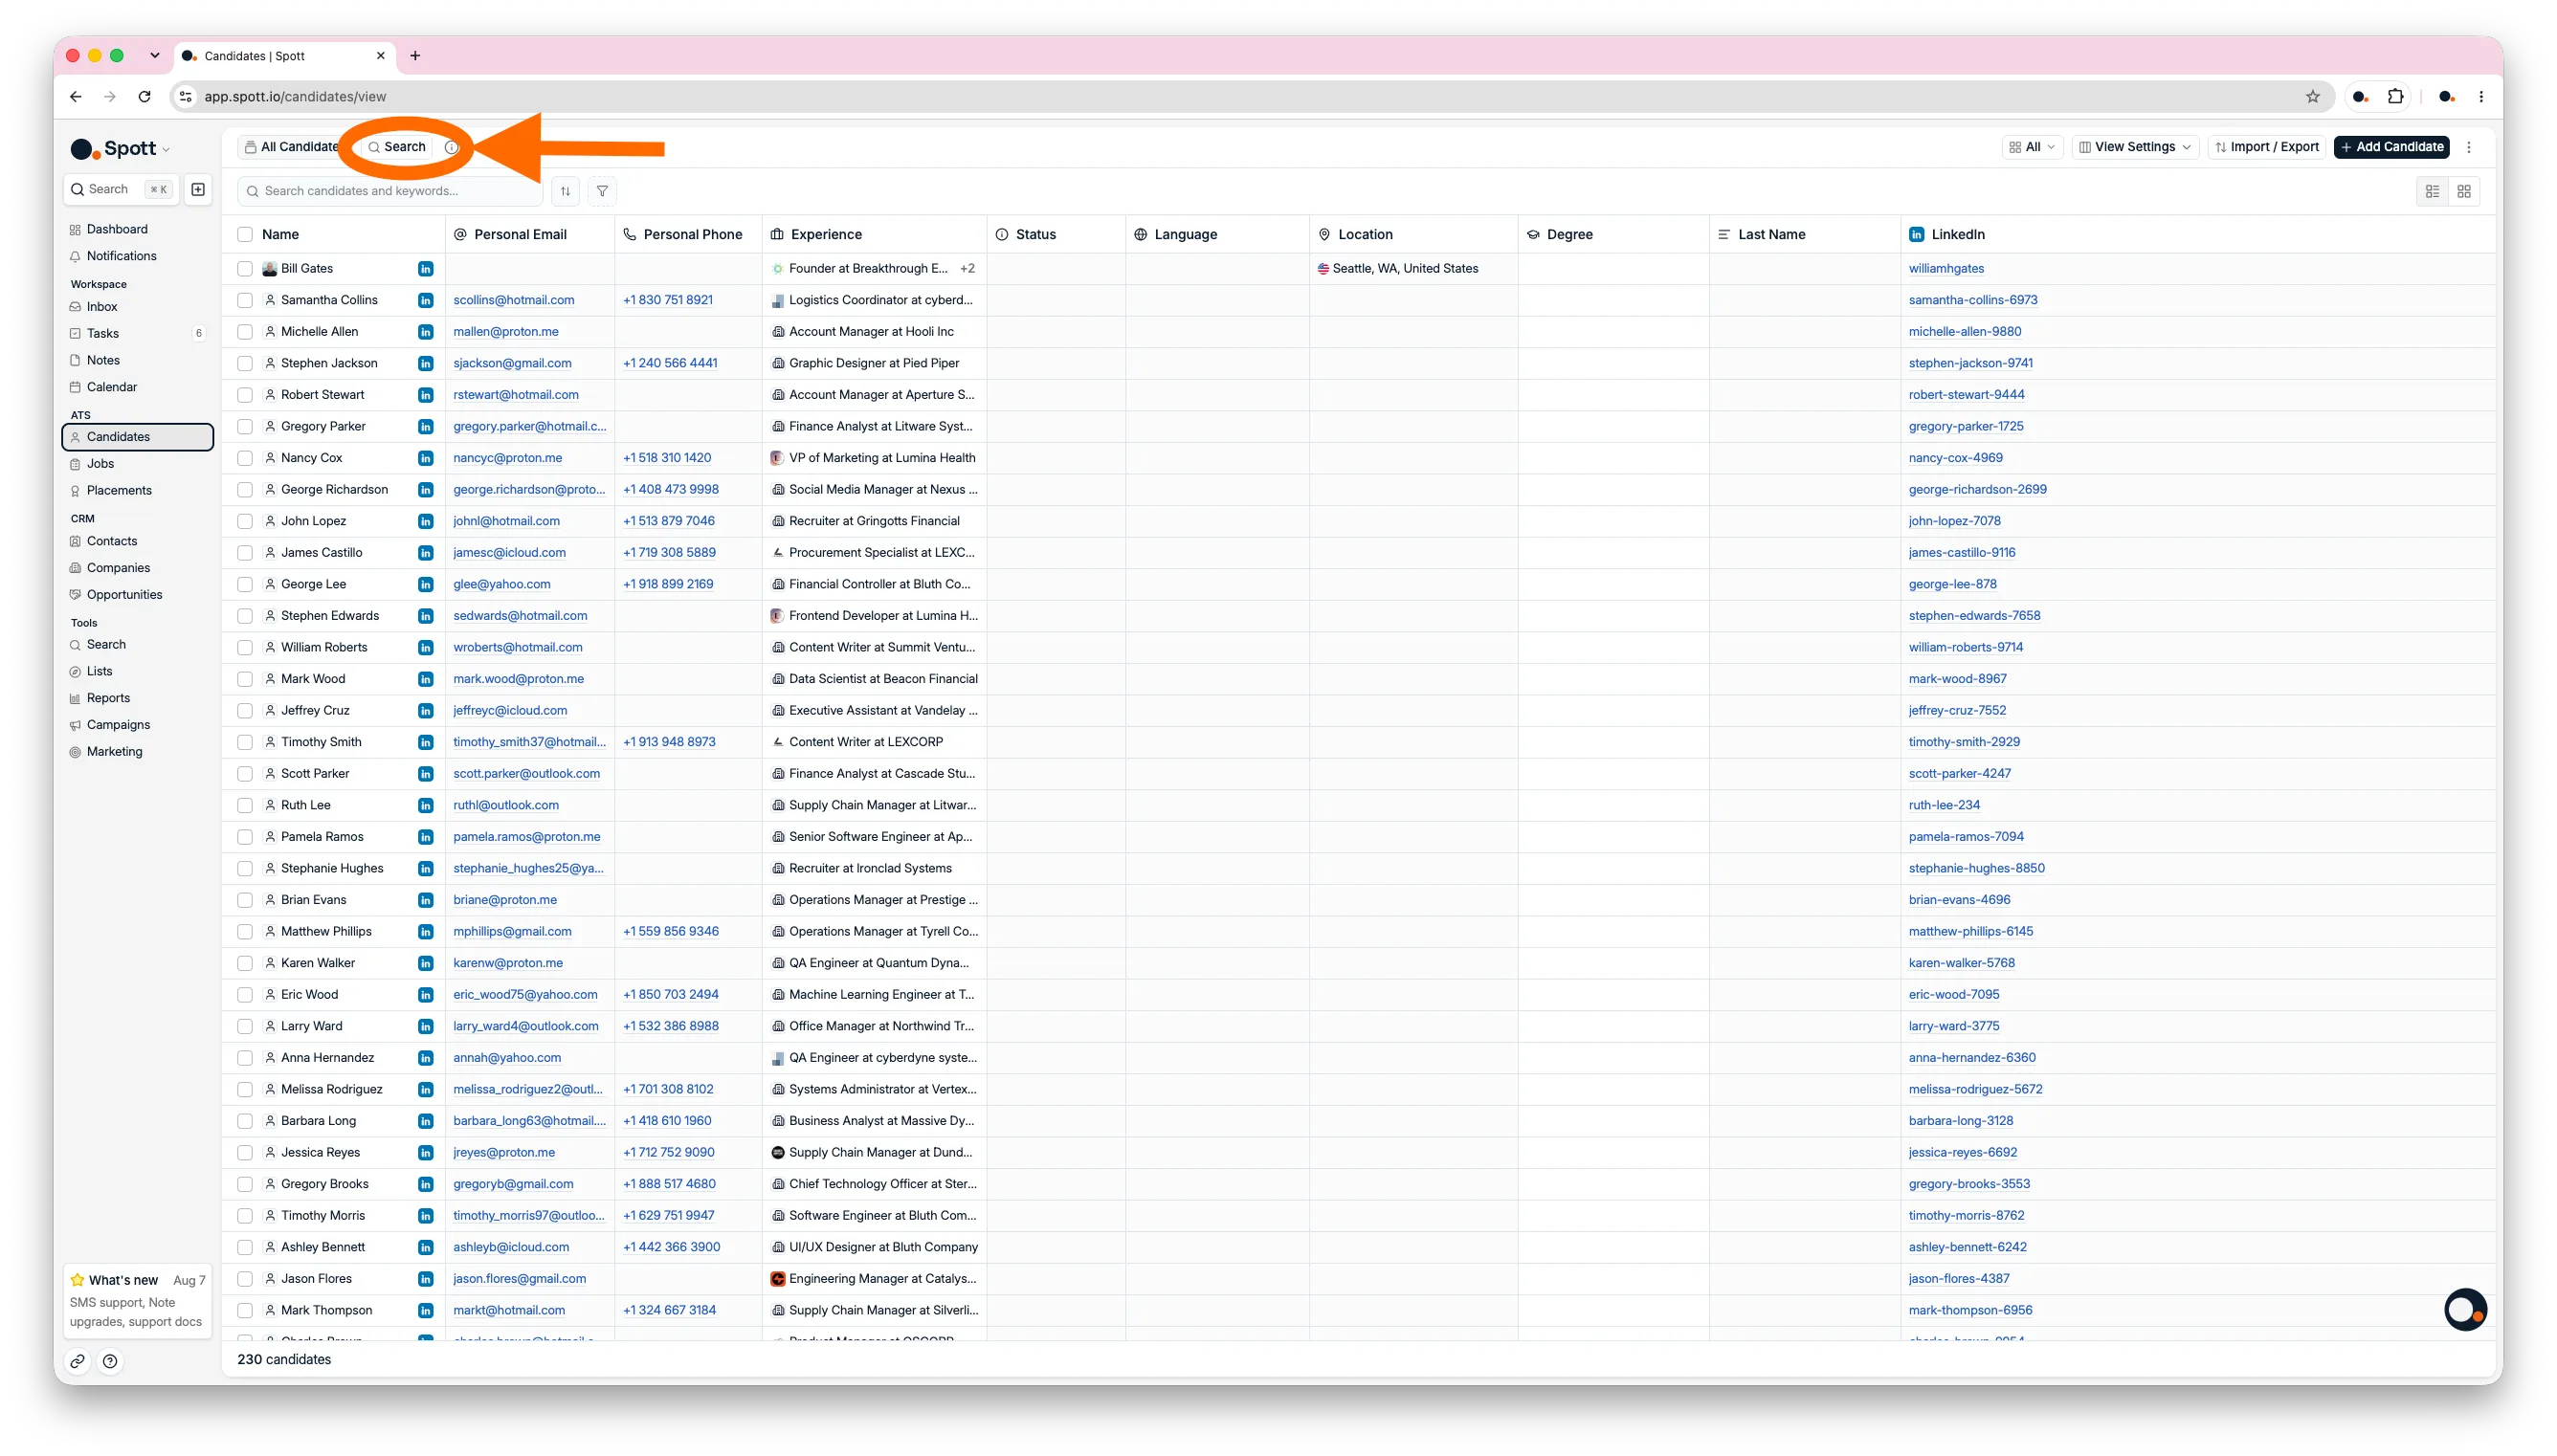Open the Dashboard from the sidebar
This screenshot has height=1456, width=2557.
117,229
